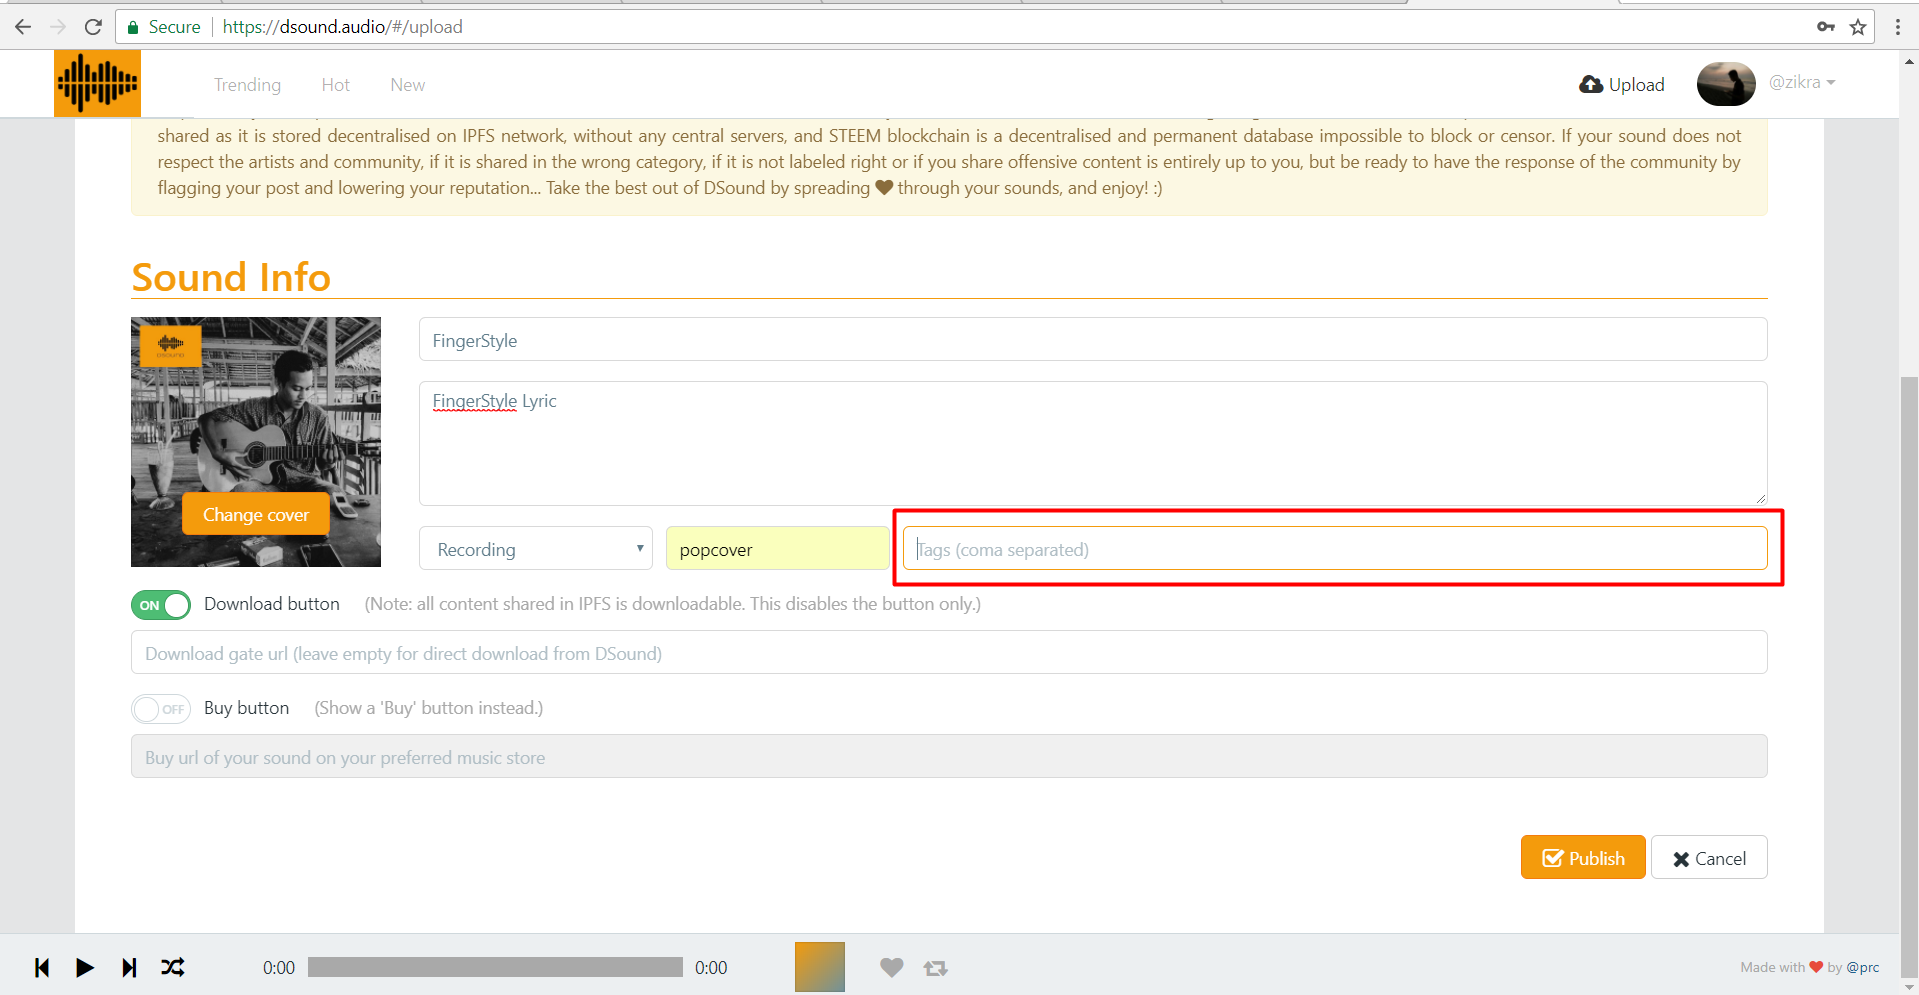Click the user avatar picture

click(1726, 84)
